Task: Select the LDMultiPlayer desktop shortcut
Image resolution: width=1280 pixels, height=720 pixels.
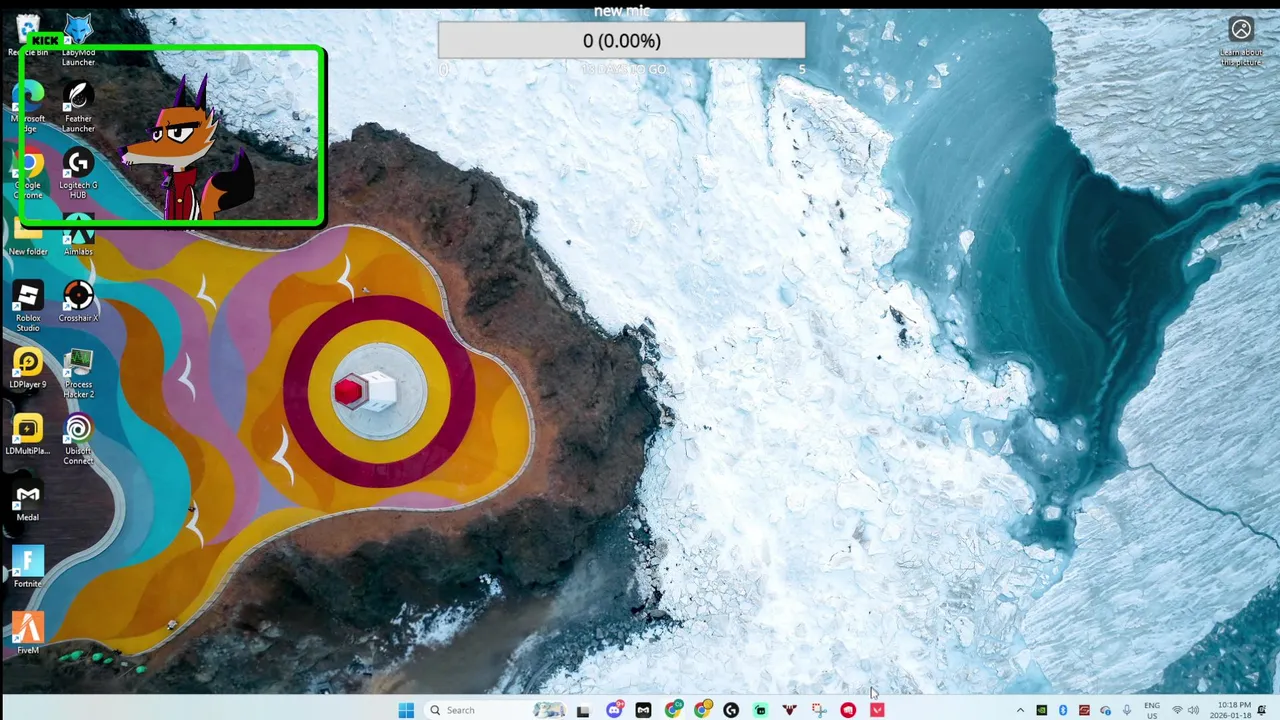Action: (x=28, y=435)
